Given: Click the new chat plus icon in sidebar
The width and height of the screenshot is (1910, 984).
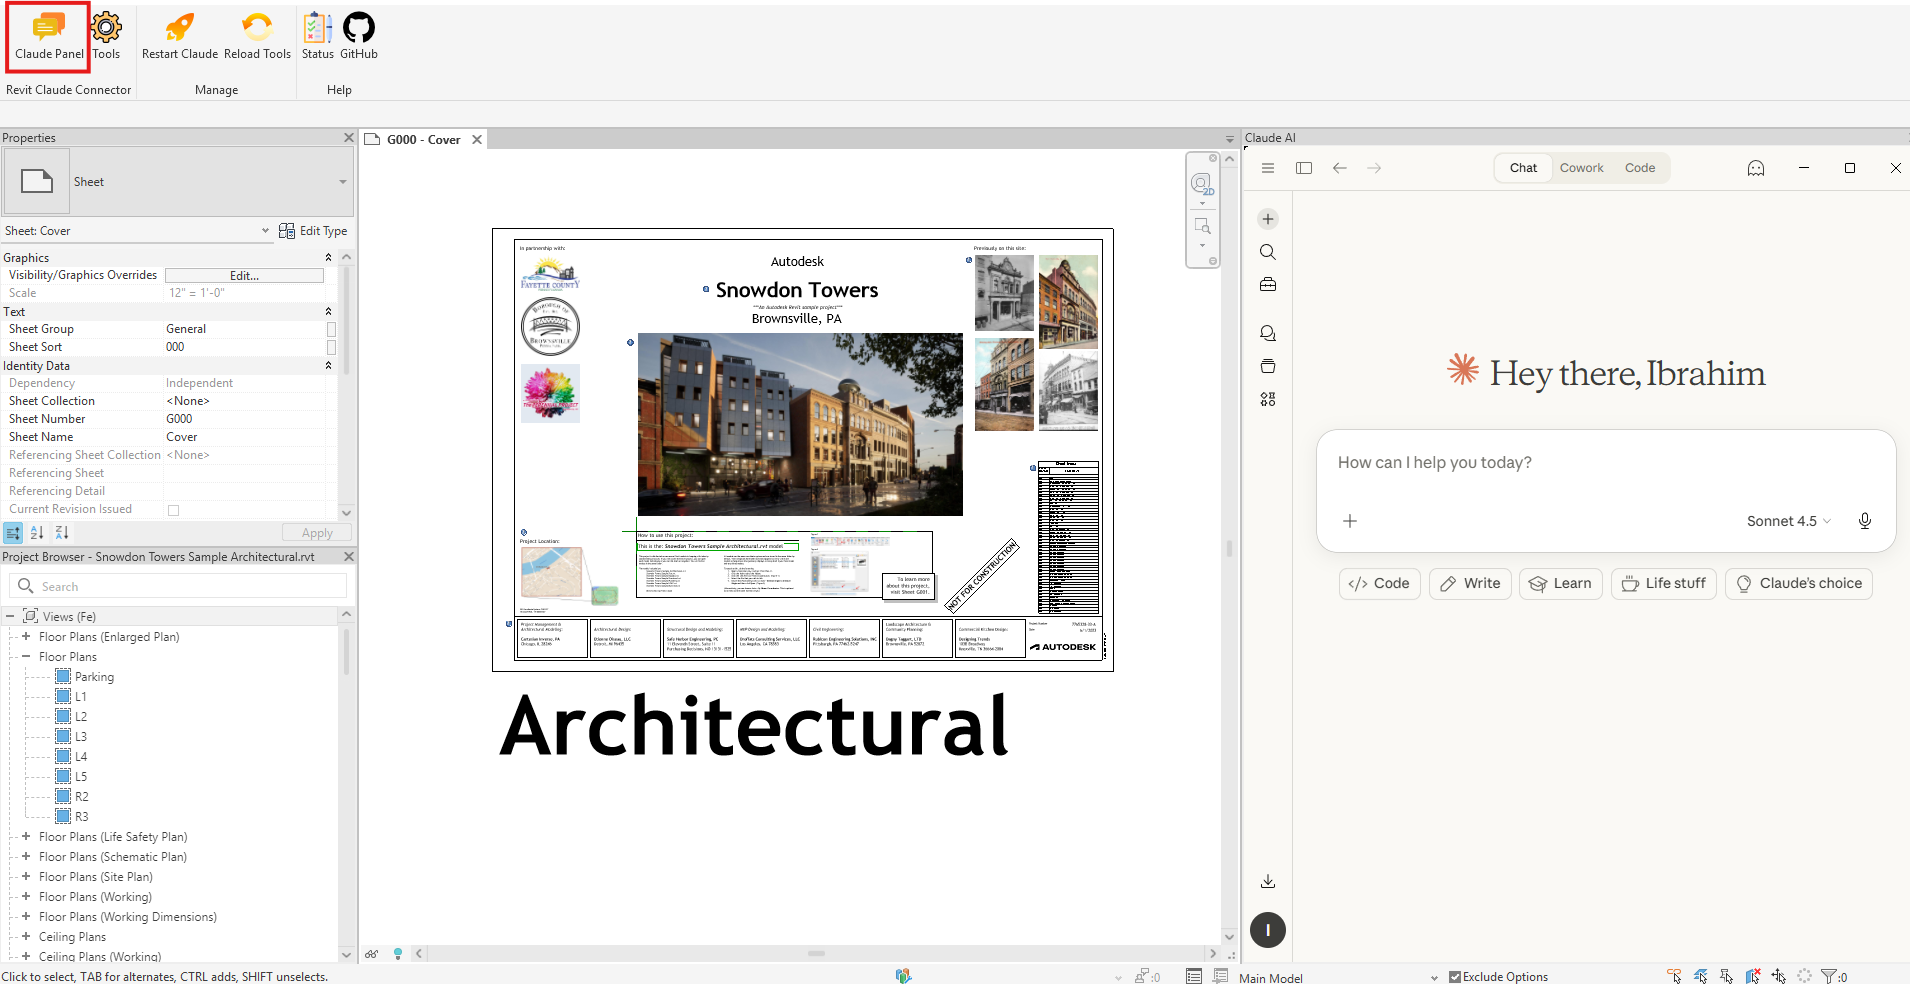Looking at the screenshot, I should (1268, 219).
